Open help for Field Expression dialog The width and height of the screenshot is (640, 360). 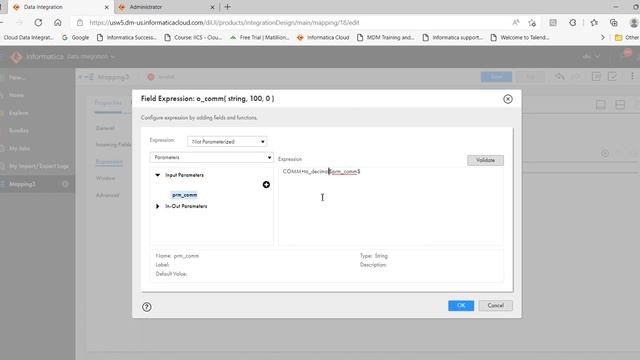pyautogui.click(x=147, y=307)
